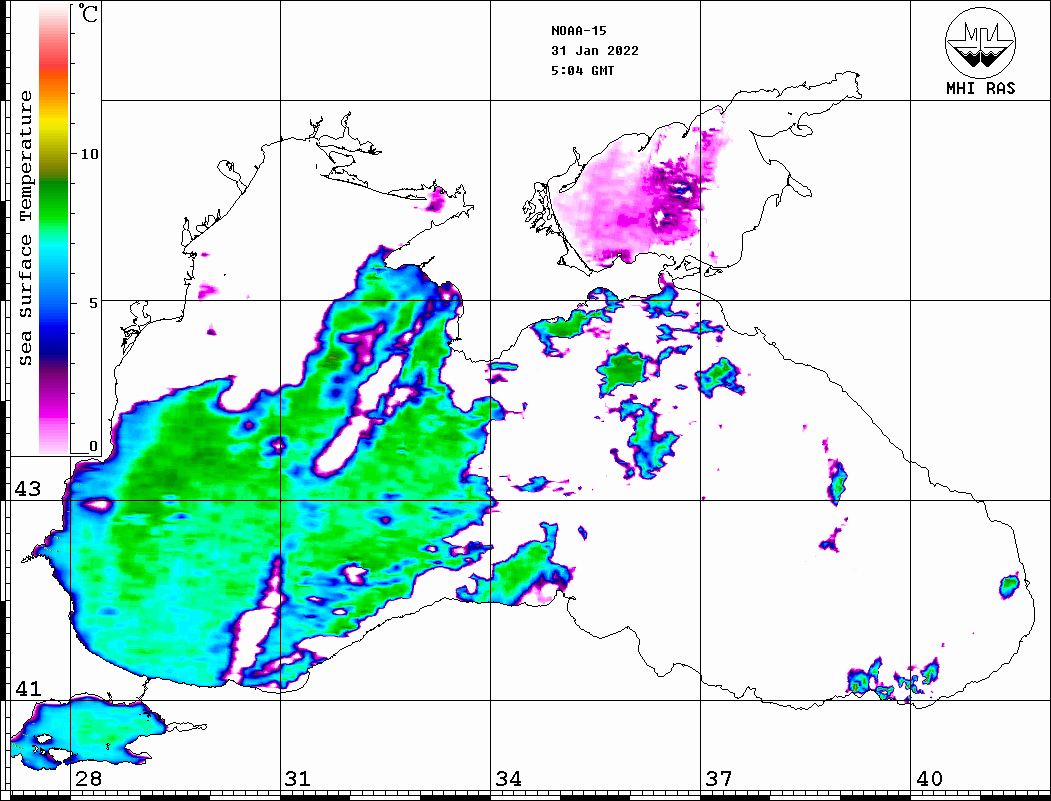1051x801 pixels.
Task: Click longitude label '40'
Action: (929, 778)
